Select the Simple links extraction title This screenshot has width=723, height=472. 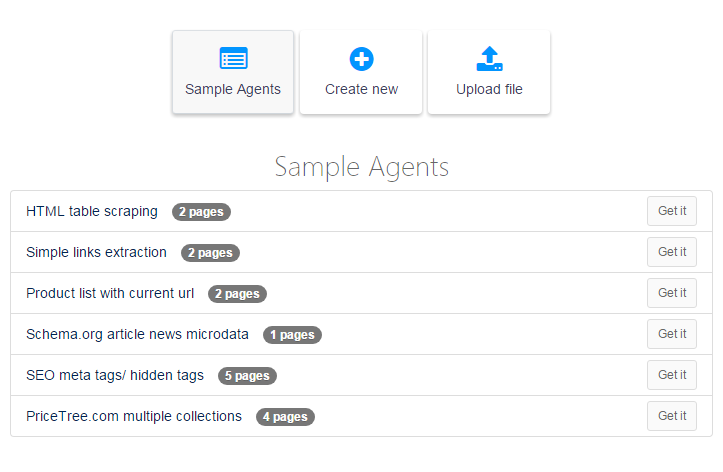96,253
